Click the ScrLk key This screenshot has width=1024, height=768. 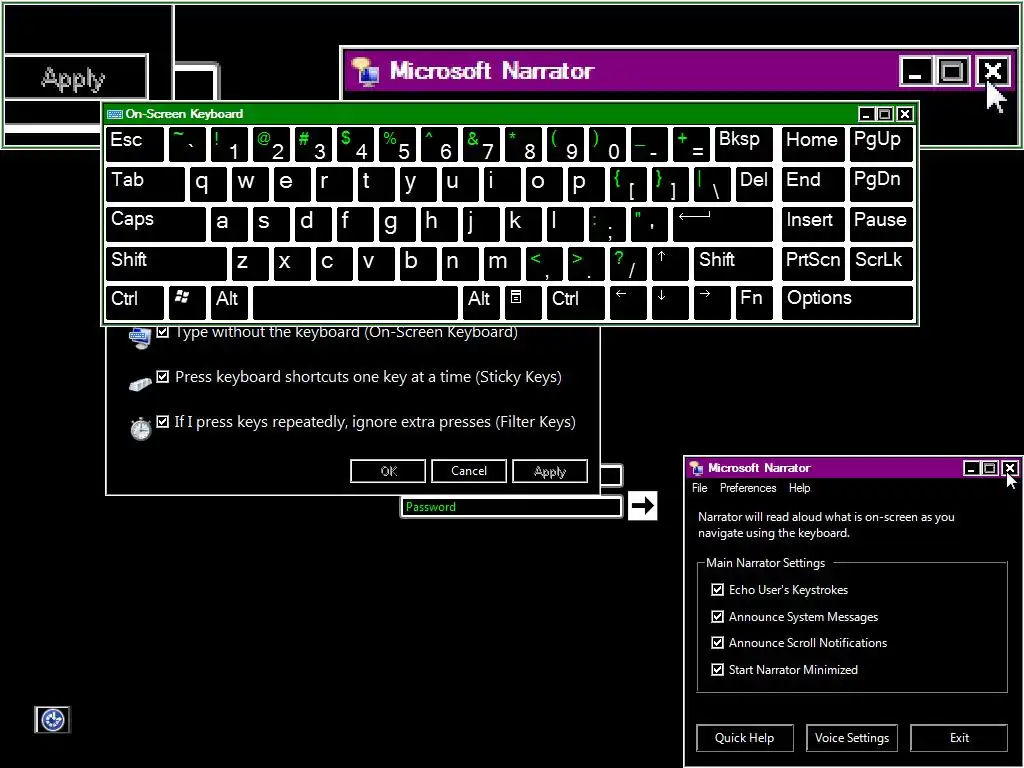pos(881,263)
